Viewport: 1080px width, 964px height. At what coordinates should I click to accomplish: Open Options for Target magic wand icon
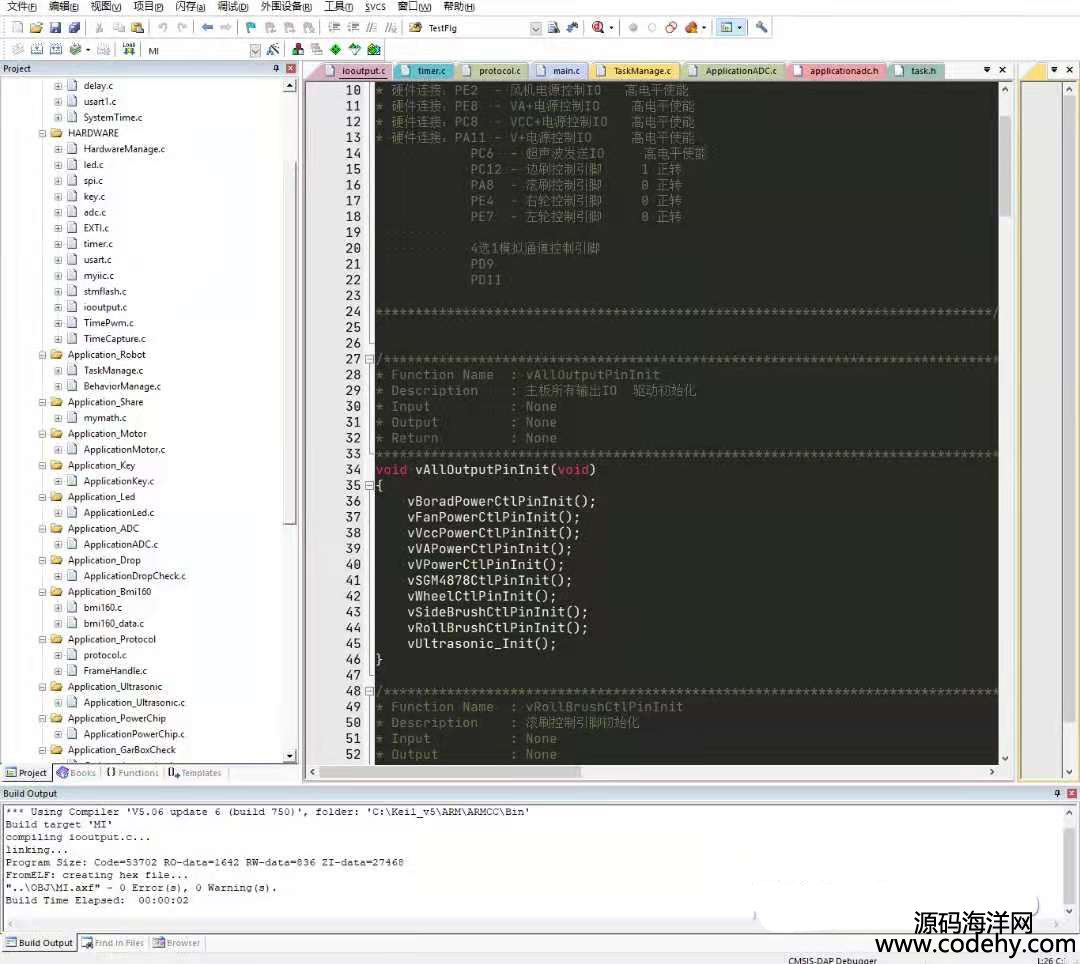click(273, 50)
